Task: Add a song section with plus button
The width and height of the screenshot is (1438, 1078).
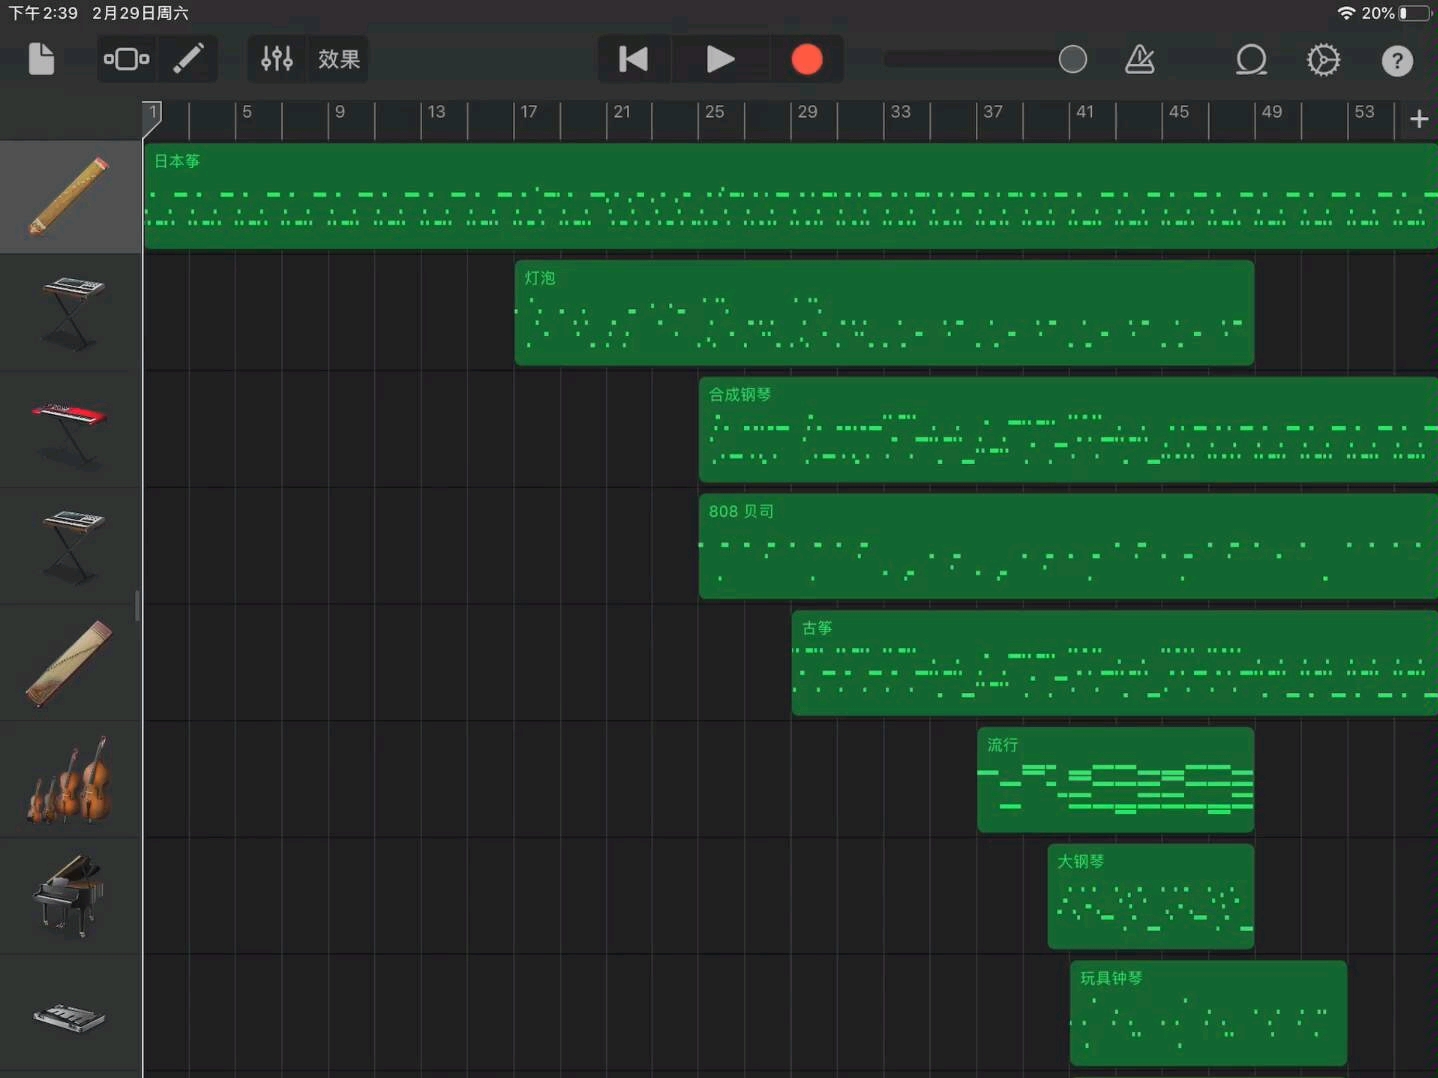Action: 1419,119
